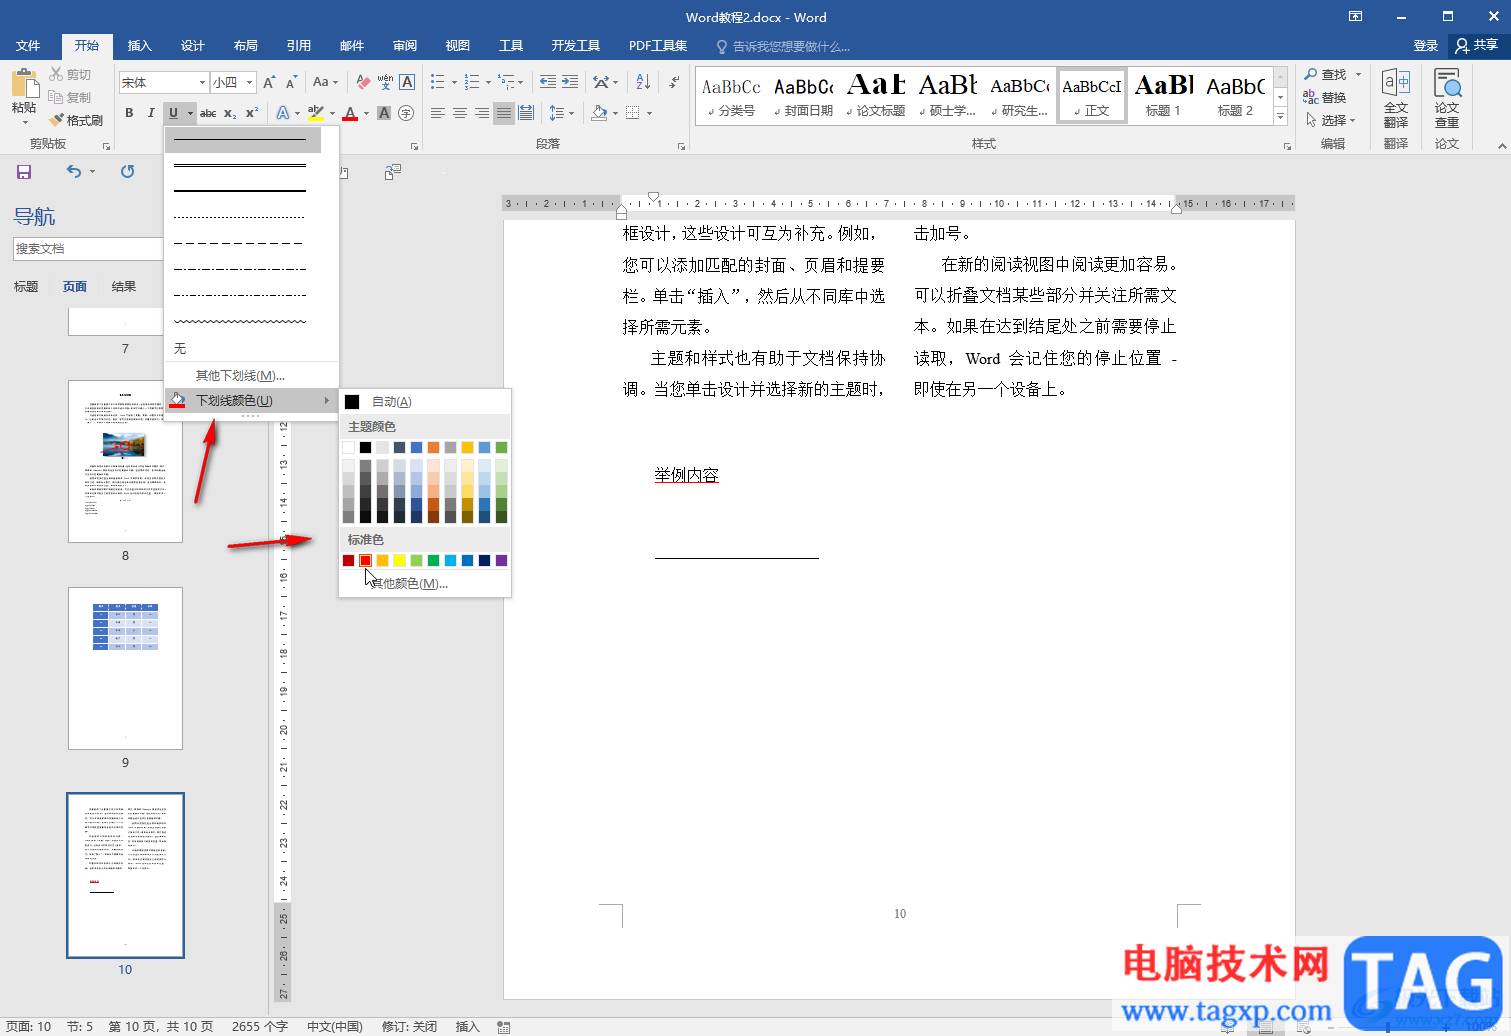Open the Select (选择) dropdown
Screen dimensions: 1511x1036
[1331, 120]
